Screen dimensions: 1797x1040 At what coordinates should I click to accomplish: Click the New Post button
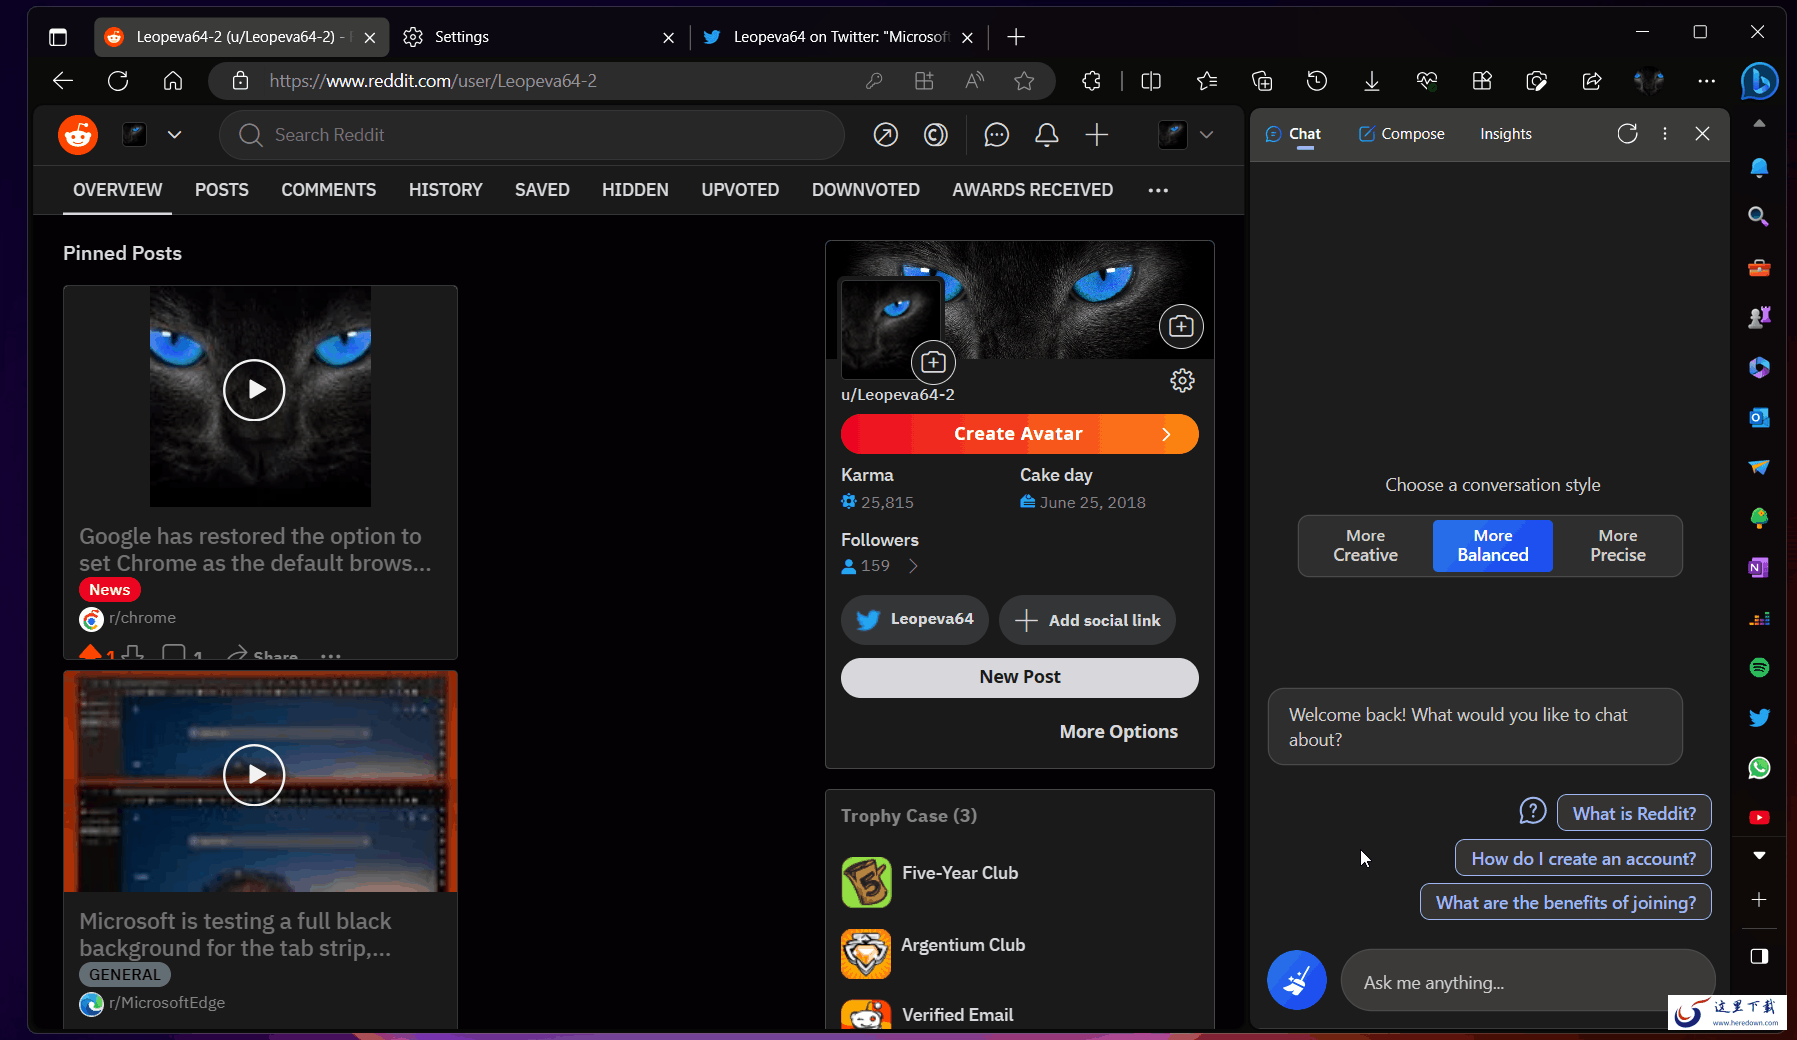tap(1020, 677)
